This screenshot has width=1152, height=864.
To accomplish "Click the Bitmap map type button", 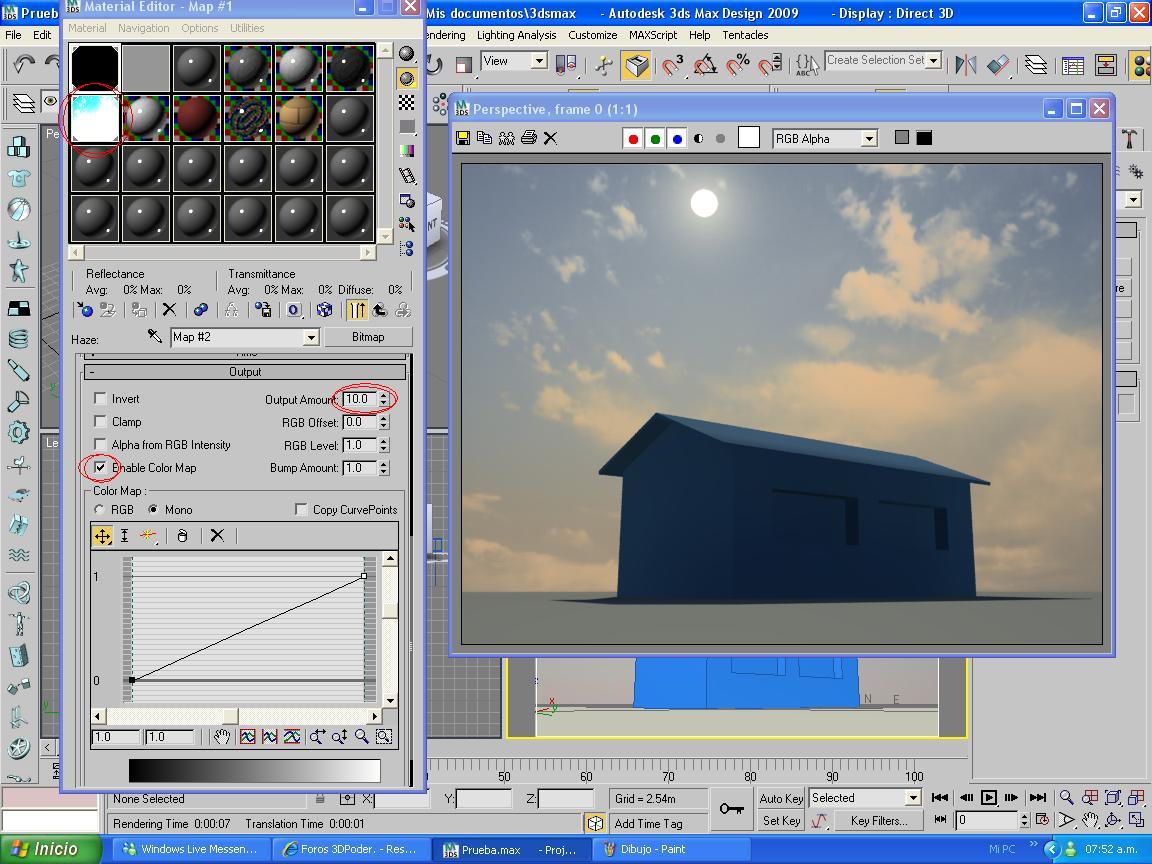I will (x=368, y=336).
